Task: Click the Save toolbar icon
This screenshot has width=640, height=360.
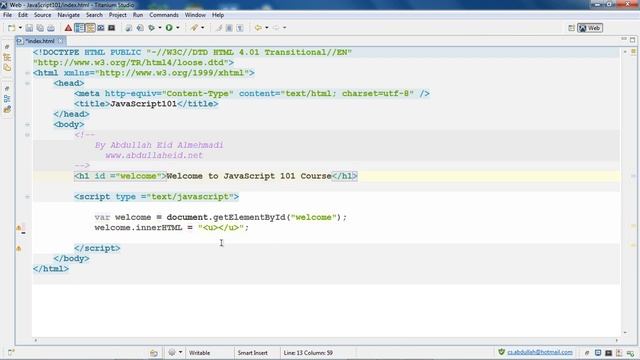Action: (29, 28)
